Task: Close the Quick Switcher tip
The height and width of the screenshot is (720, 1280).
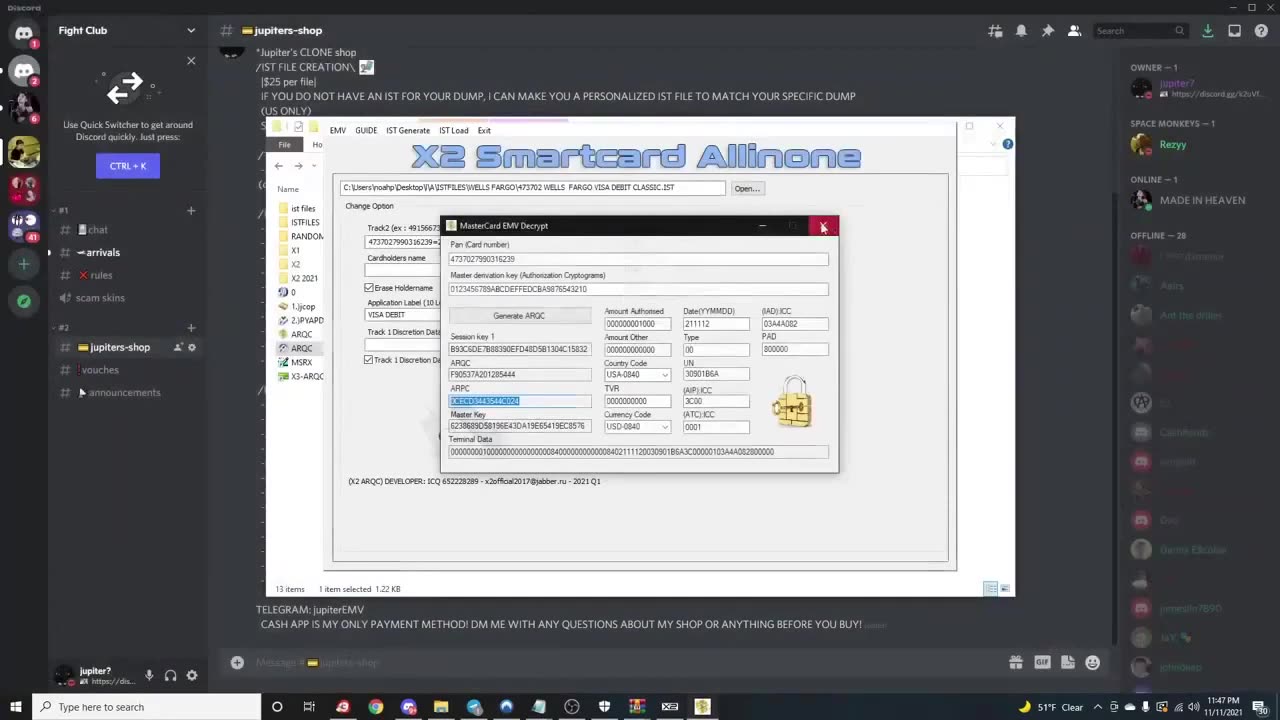Action: (x=191, y=61)
